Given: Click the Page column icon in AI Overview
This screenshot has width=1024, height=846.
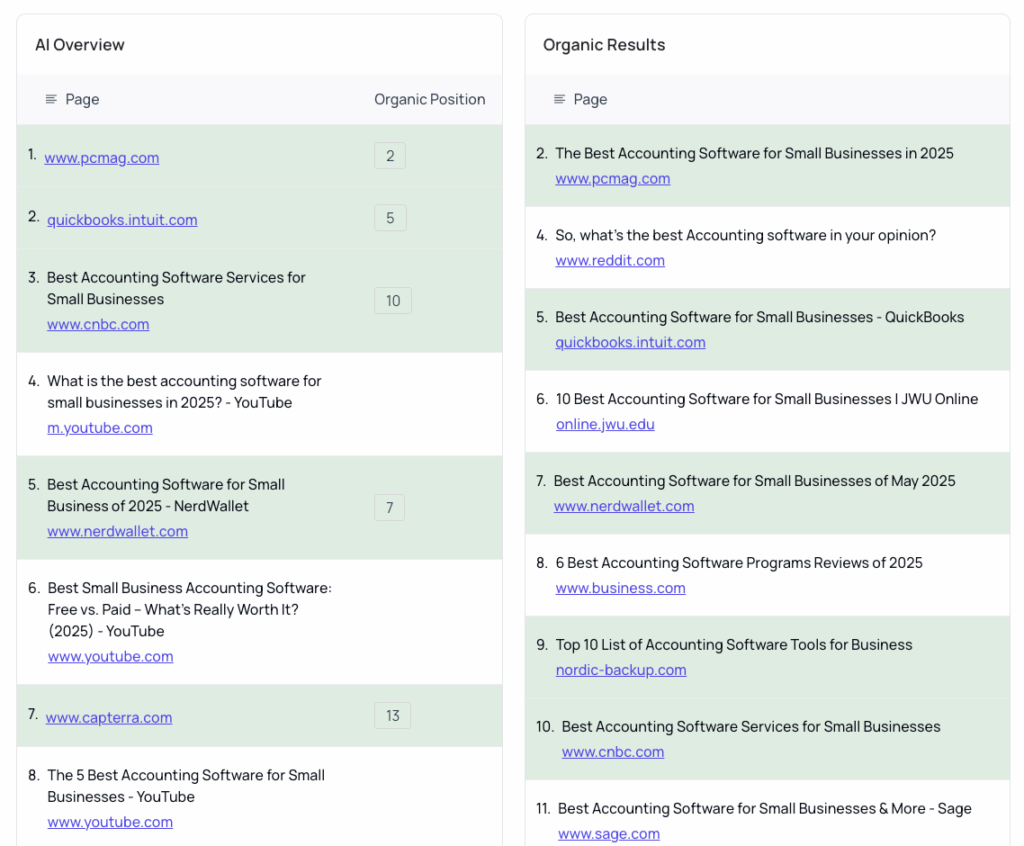Looking at the screenshot, I should pos(51,99).
